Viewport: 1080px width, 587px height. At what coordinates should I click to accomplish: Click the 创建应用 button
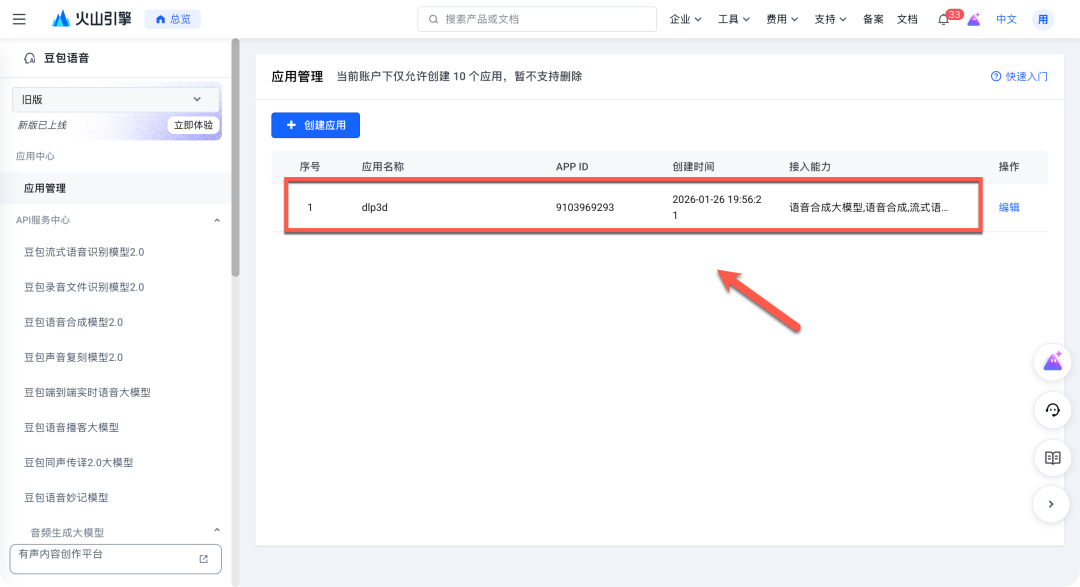[x=315, y=125]
